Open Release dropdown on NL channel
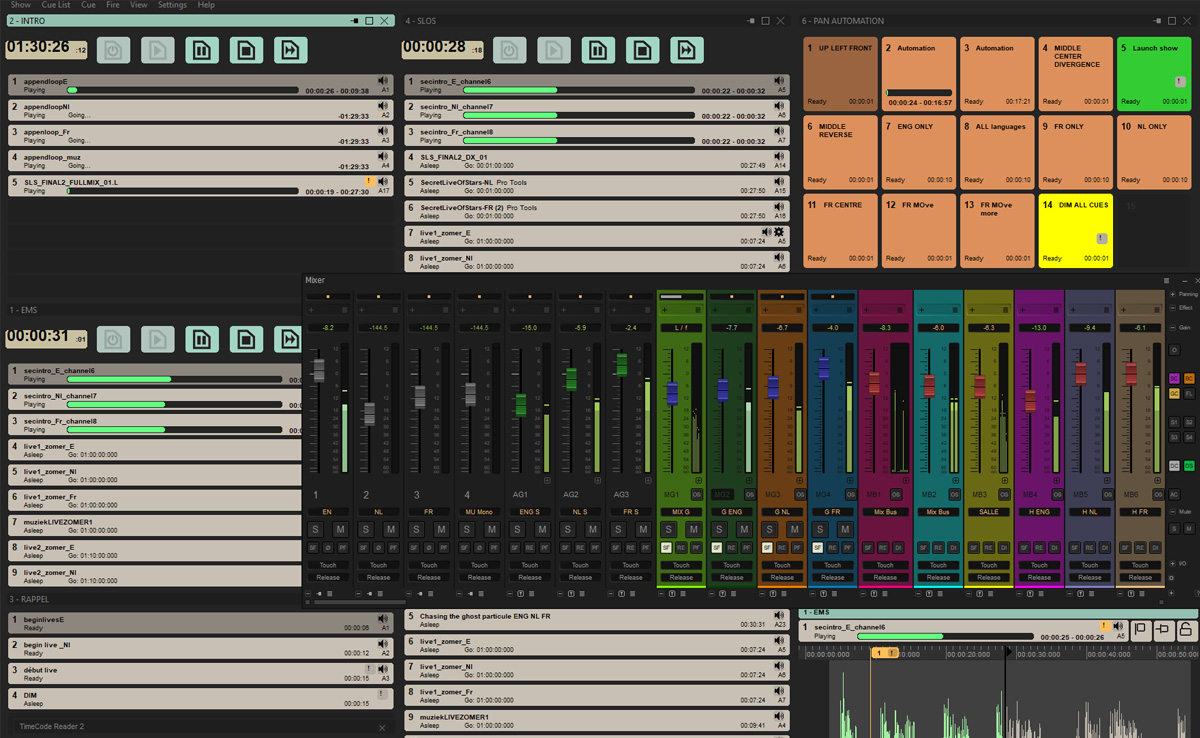Image resolution: width=1200 pixels, height=738 pixels. point(379,577)
